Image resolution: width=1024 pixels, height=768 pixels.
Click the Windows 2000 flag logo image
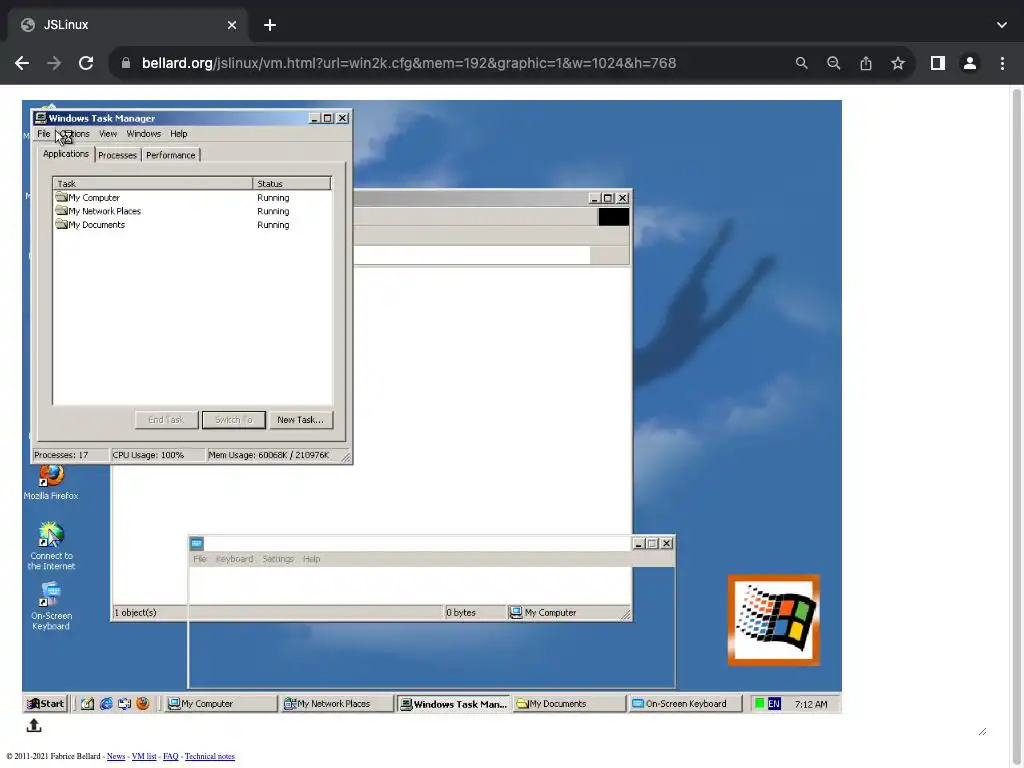click(774, 620)
